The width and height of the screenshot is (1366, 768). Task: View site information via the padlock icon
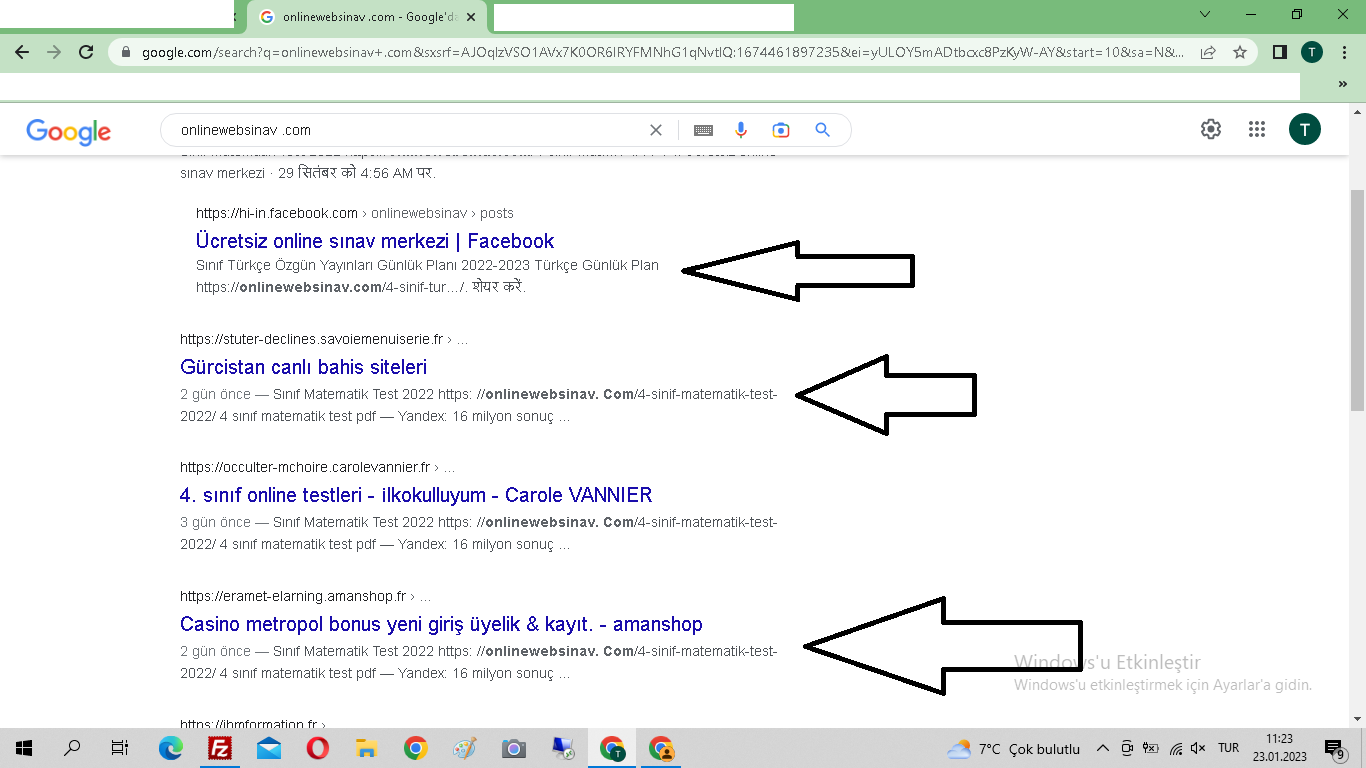point(126,52)
